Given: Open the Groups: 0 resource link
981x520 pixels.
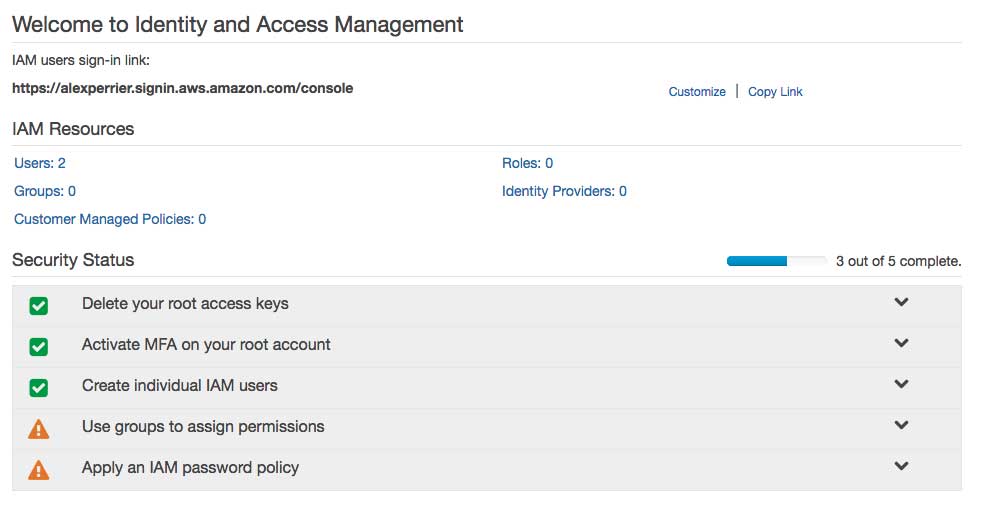Looking at the screenshot, I should [x=45, y=191].
